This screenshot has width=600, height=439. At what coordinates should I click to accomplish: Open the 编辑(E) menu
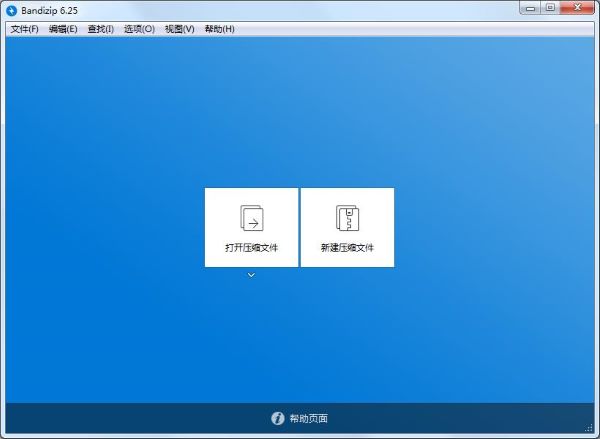[63, 29]
